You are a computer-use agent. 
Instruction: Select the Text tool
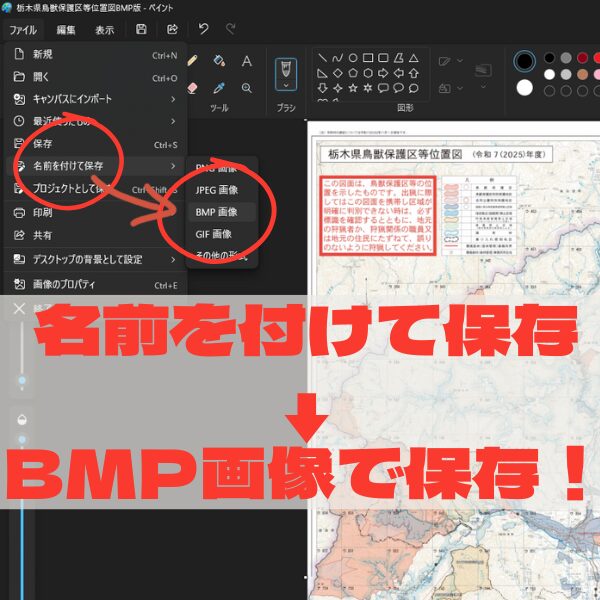(x=247, y=62)
